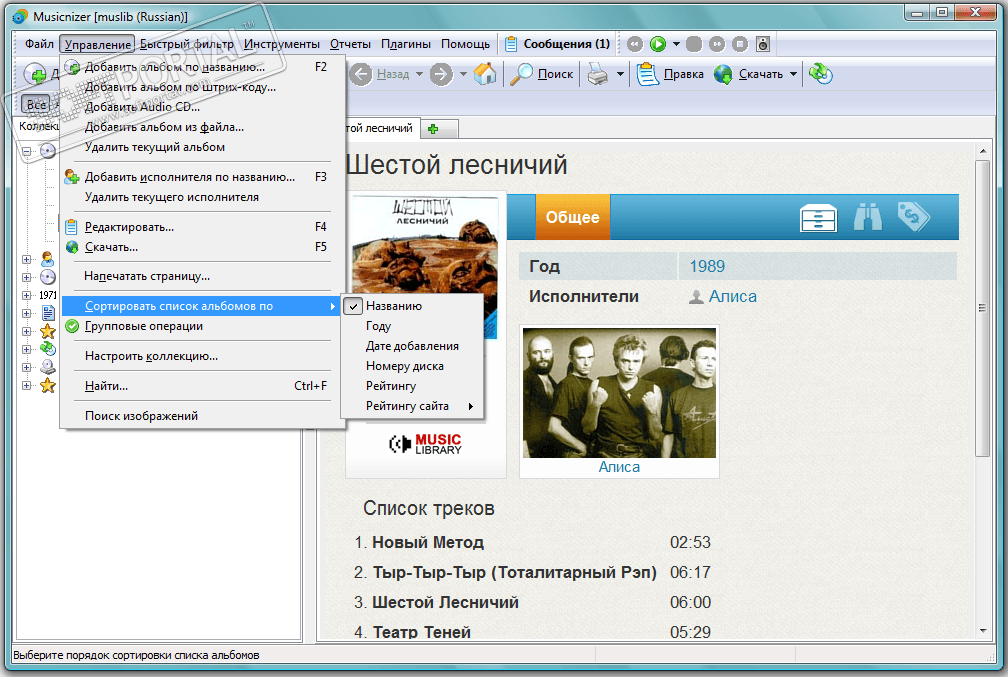Open dropdown arrow next to Назад

tap(419, 74)
